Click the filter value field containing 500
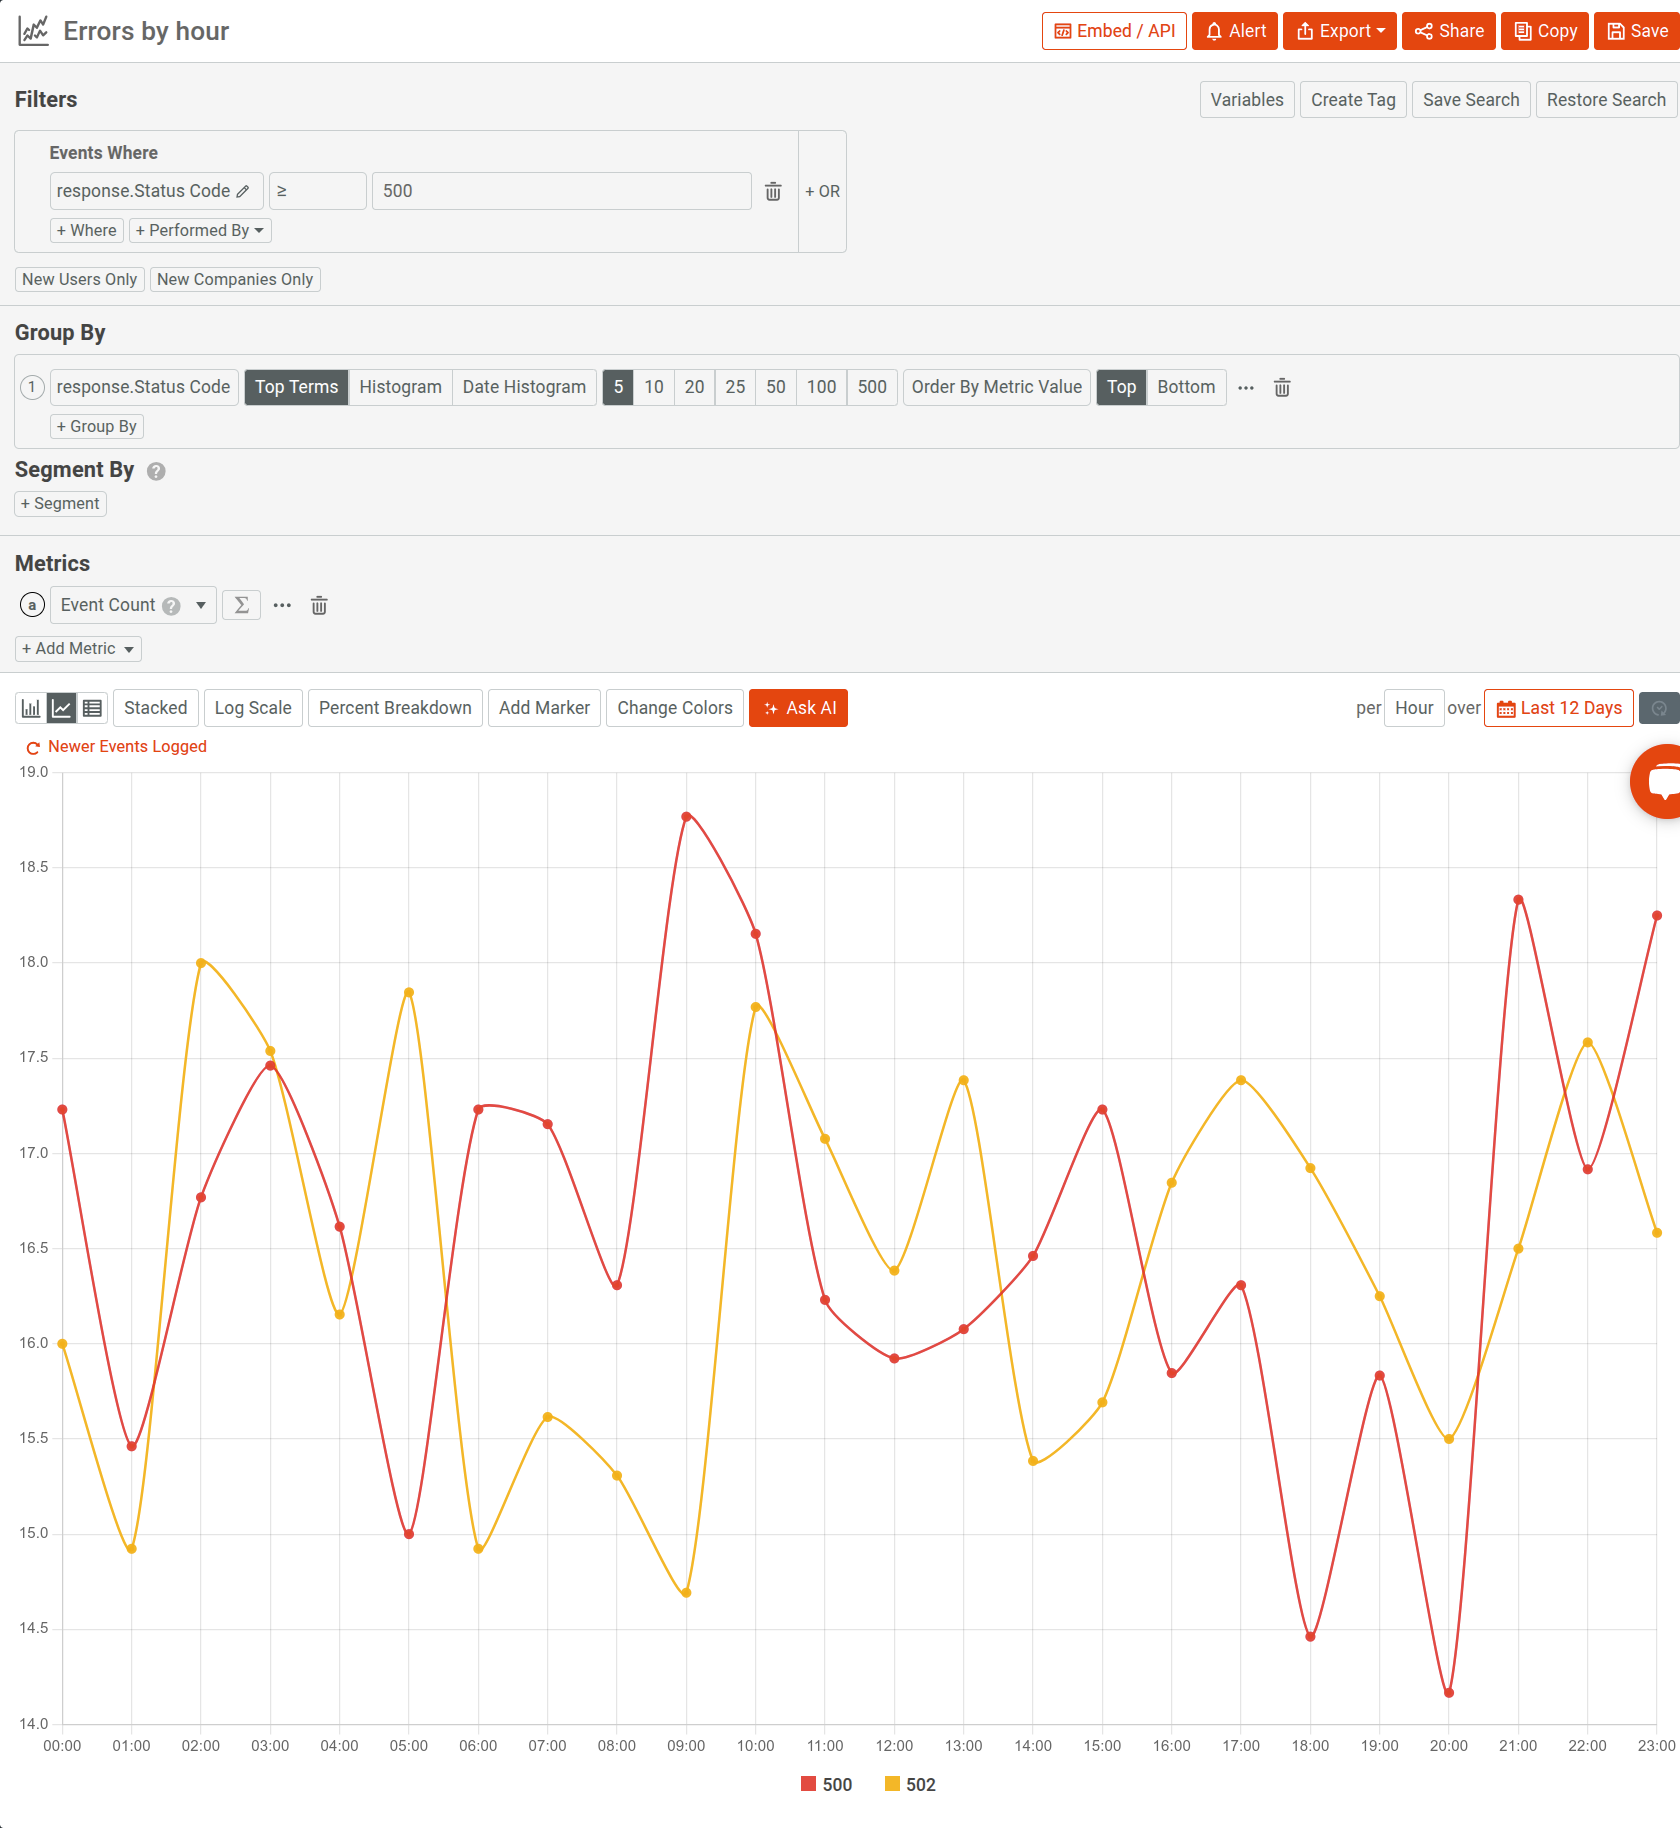The height and width of the screenshot is (1828, 1680). click(x=561, y=191)
